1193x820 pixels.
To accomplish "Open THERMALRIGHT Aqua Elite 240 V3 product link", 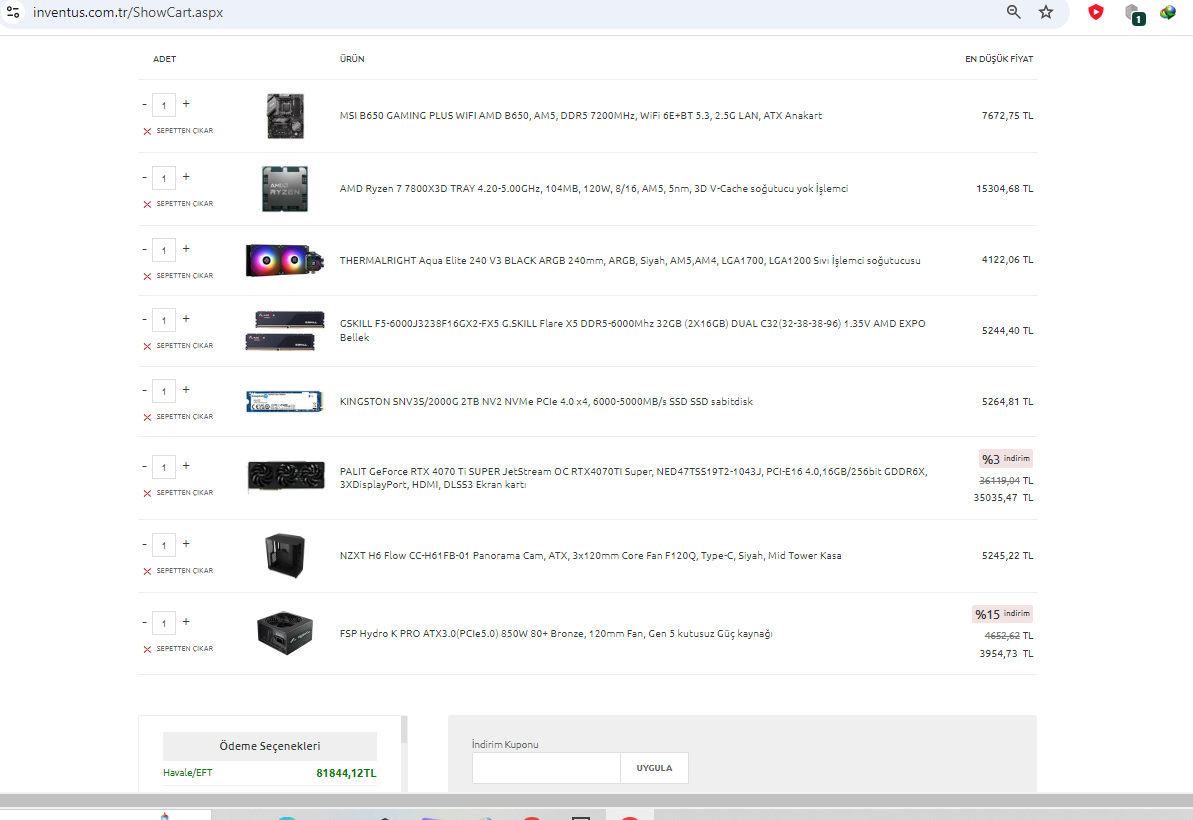I will tap(630, 260).
